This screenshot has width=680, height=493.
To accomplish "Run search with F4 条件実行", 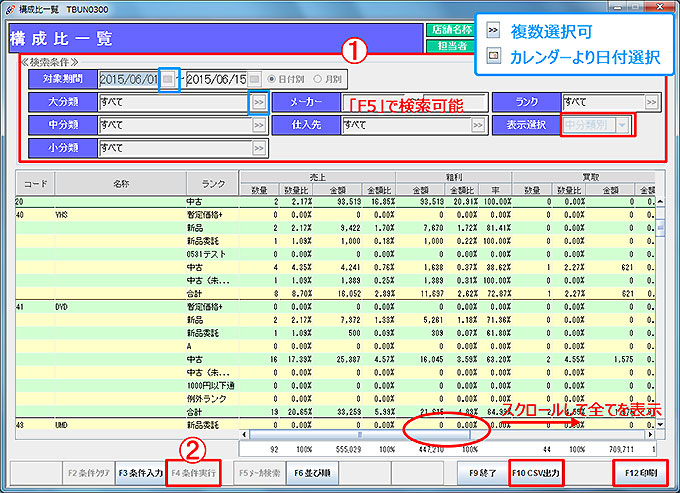I will click(193, 473).
